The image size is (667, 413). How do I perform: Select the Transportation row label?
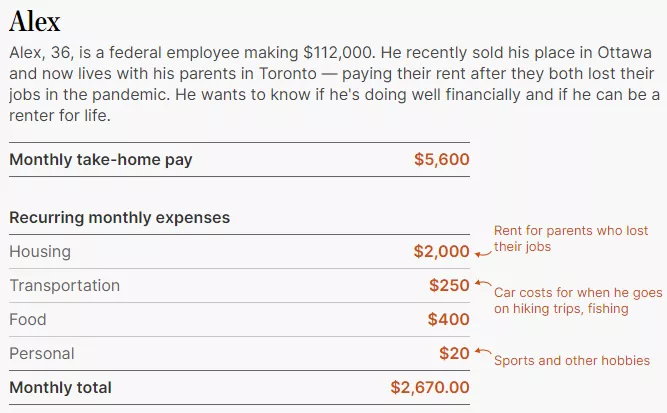point(65,285)
